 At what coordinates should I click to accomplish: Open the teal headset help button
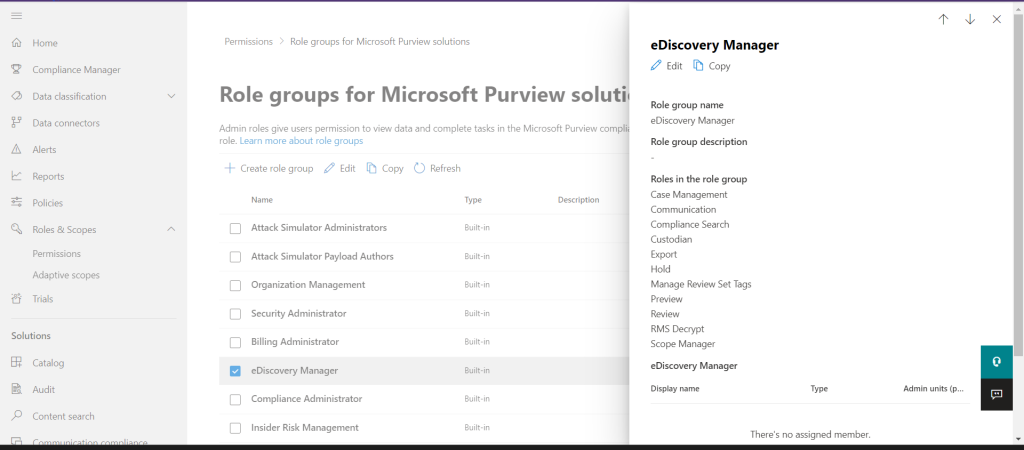click(x=997, y=362)
